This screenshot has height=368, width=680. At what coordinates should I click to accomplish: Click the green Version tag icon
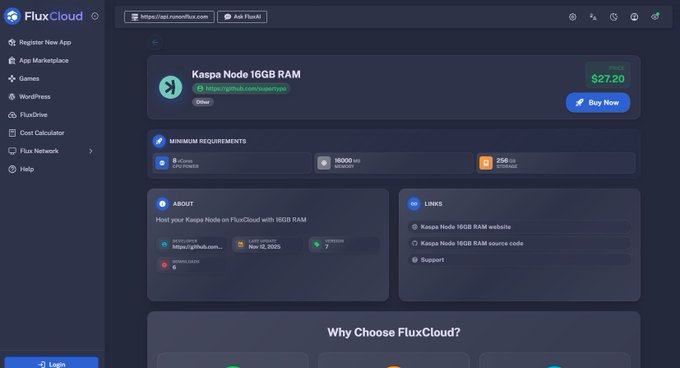(317, 244)
